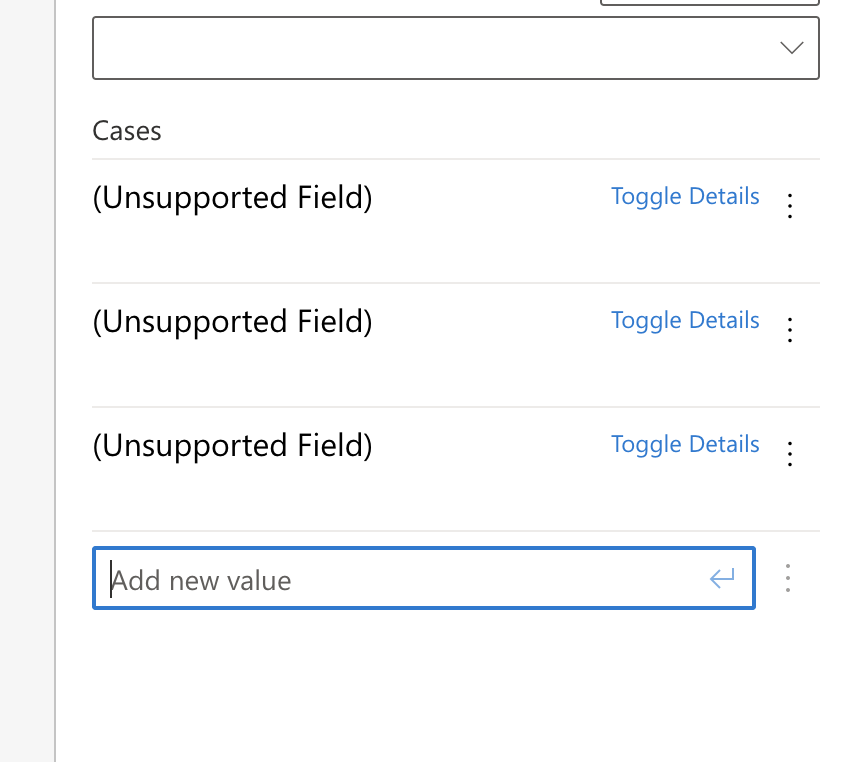The width and height of the screenshot is (852, 762).
Task: Open more options for third Unsupported Field
Action: click(790, 454)
